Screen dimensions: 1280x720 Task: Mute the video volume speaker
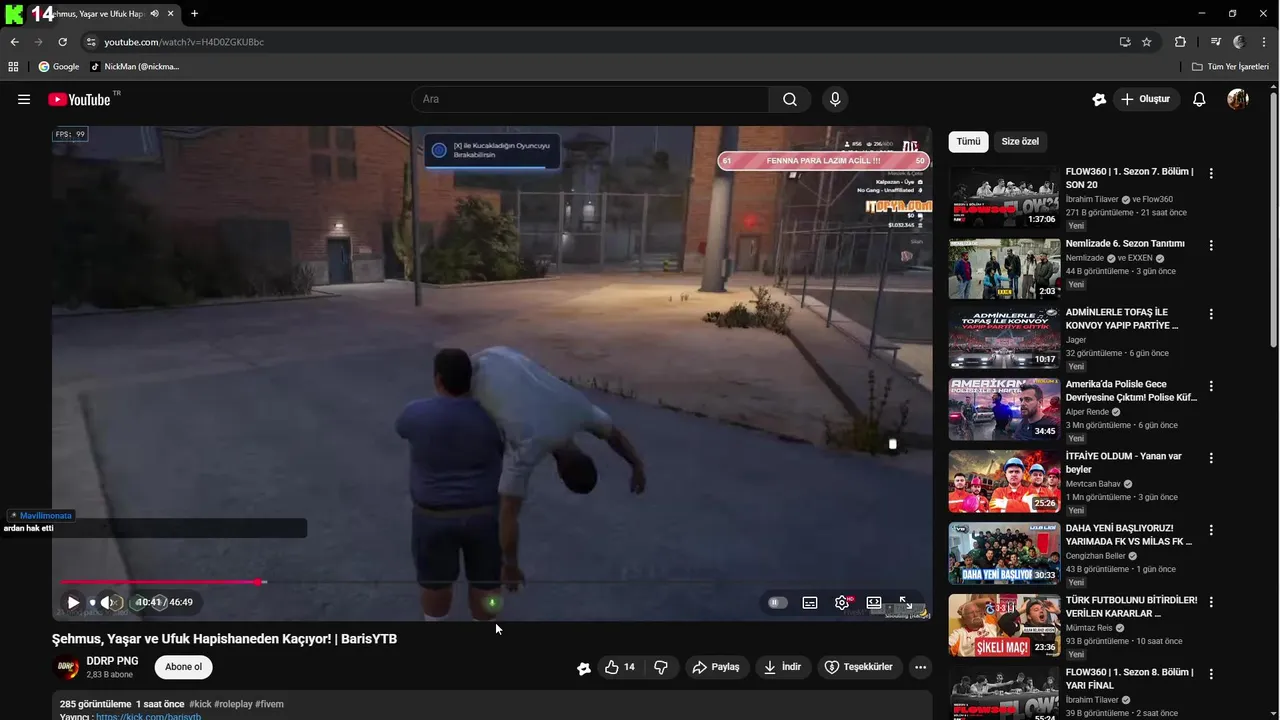coord(107,602)
